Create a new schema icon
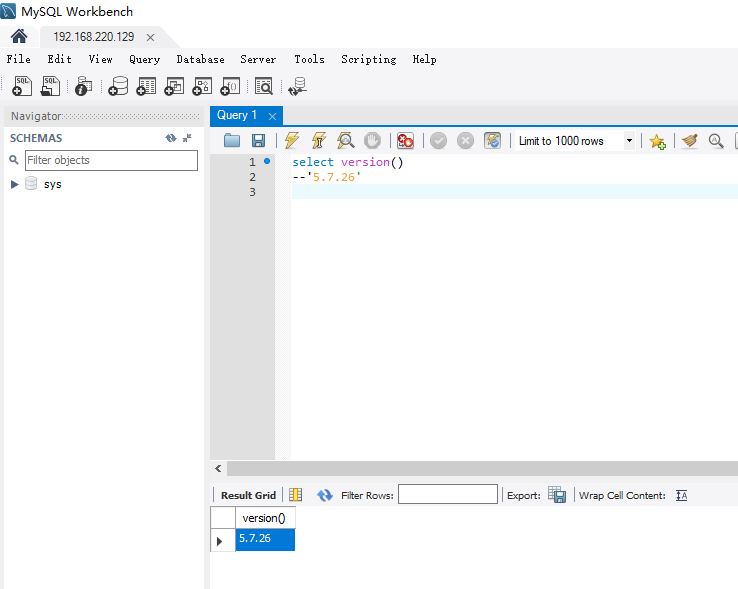 [x=118, y=86]
